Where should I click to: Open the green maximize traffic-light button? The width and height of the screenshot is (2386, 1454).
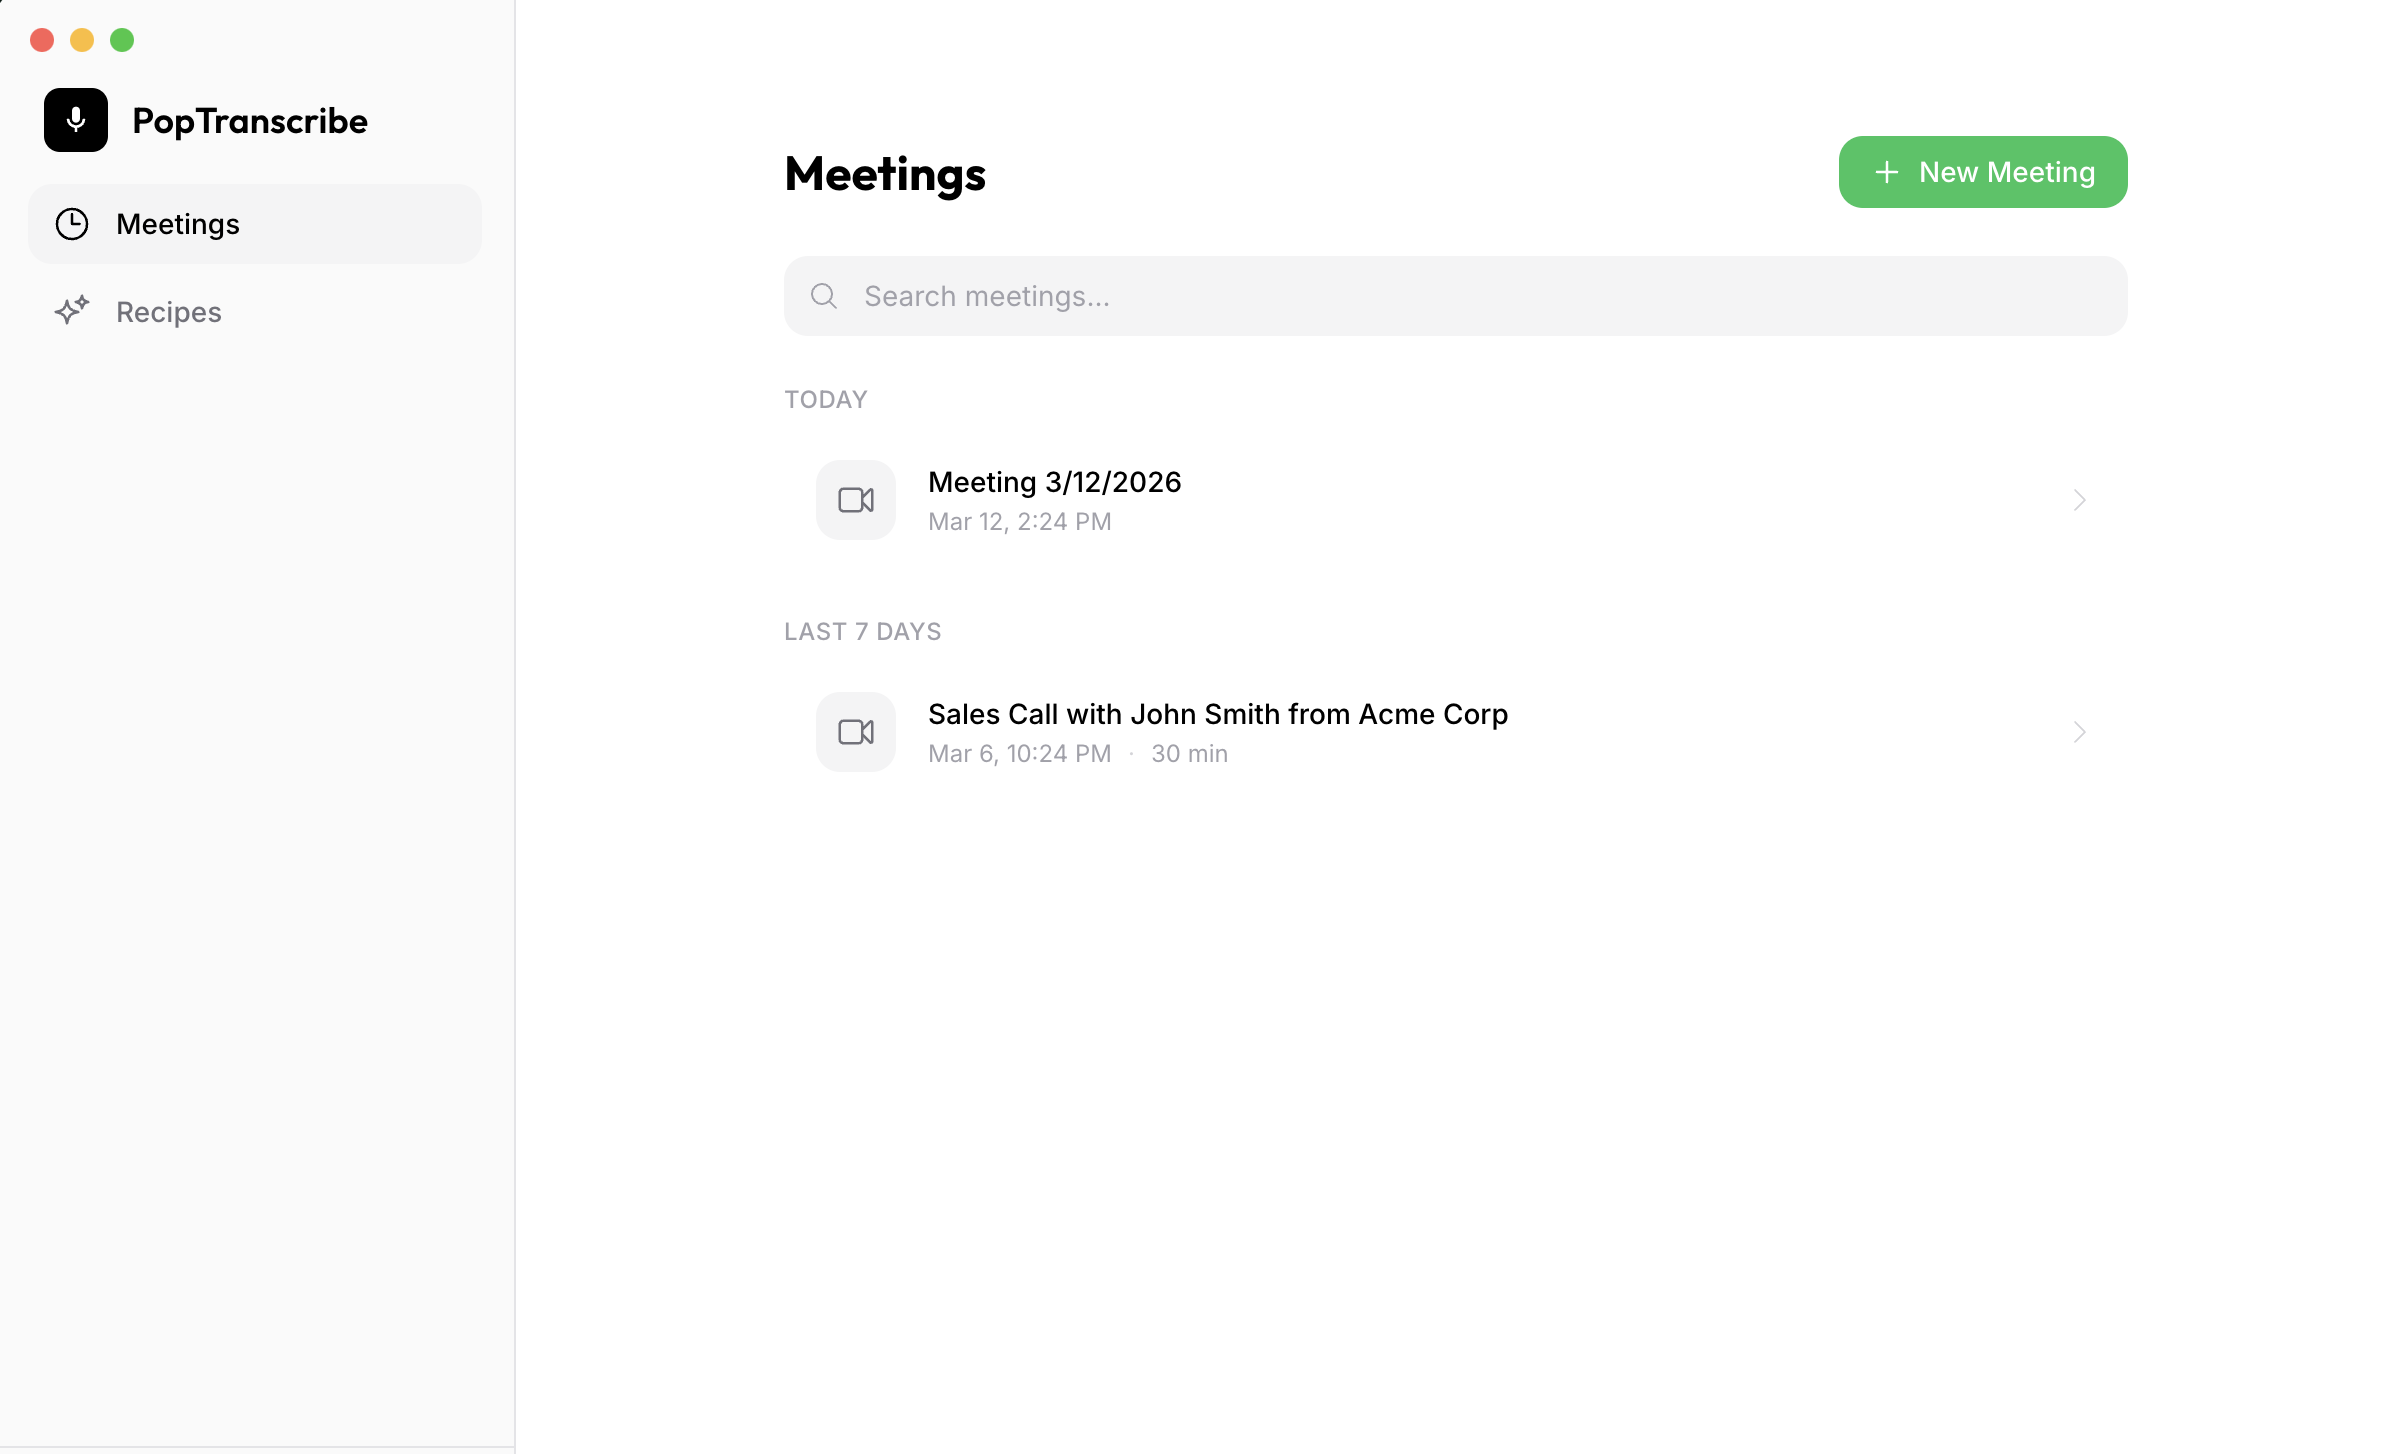point(122,40)
